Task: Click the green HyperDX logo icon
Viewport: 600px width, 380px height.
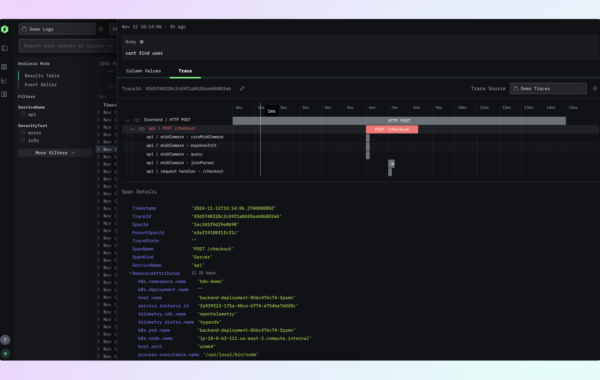Action: coord(5,29)
